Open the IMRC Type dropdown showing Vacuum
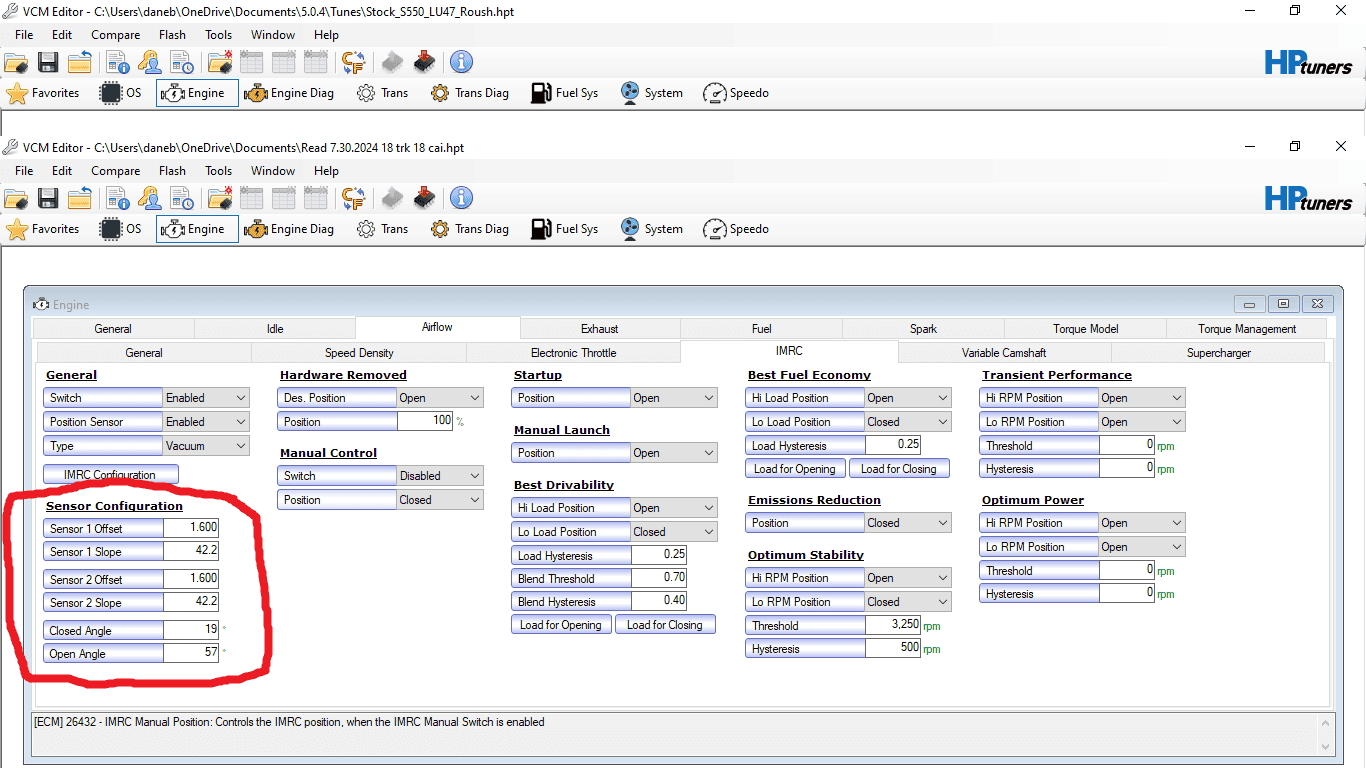The height and width of the screenshot is (768, 1366). 206,446
